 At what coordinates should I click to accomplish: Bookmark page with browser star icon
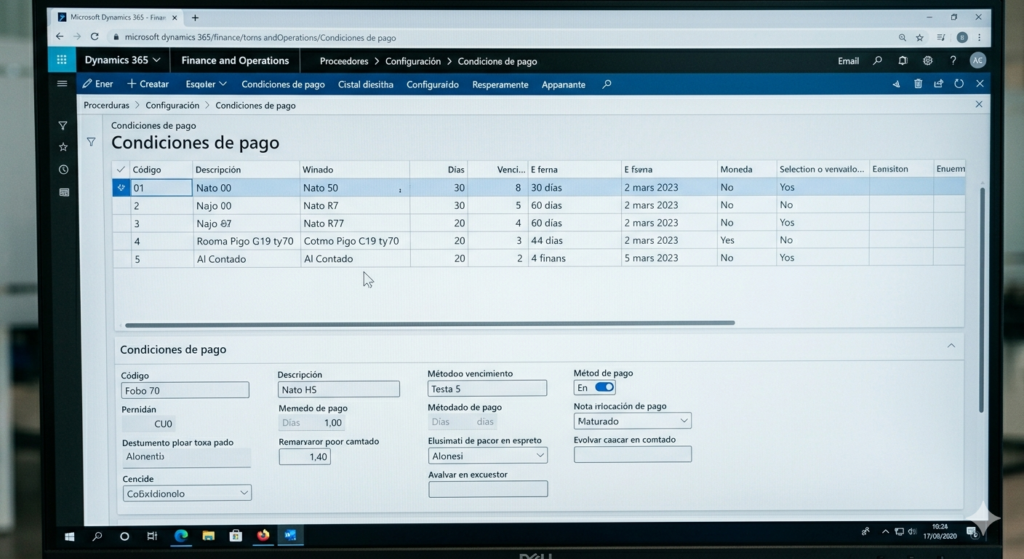[920, 38]
